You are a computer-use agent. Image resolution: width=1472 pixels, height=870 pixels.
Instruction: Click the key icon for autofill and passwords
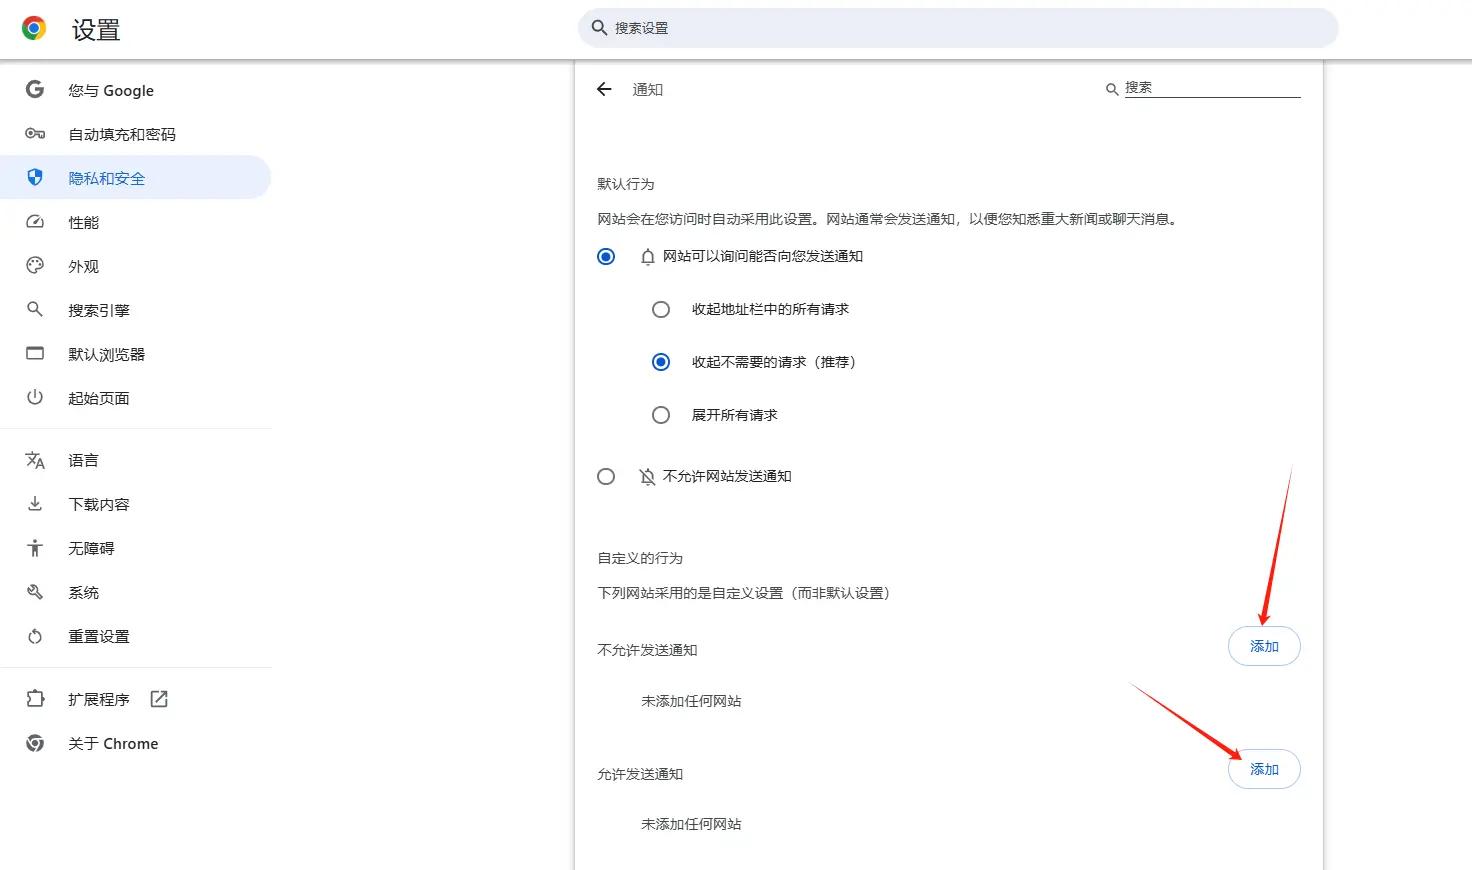pyautogui.click(x=35, y=134)
